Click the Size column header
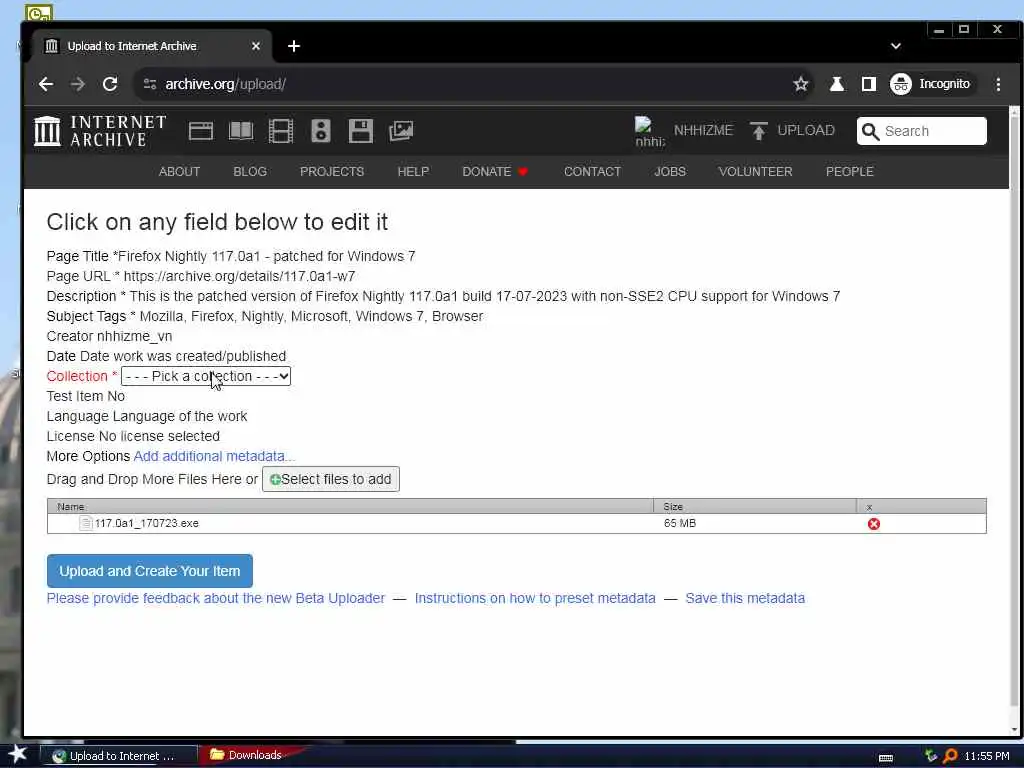 (x=755, y=507)
